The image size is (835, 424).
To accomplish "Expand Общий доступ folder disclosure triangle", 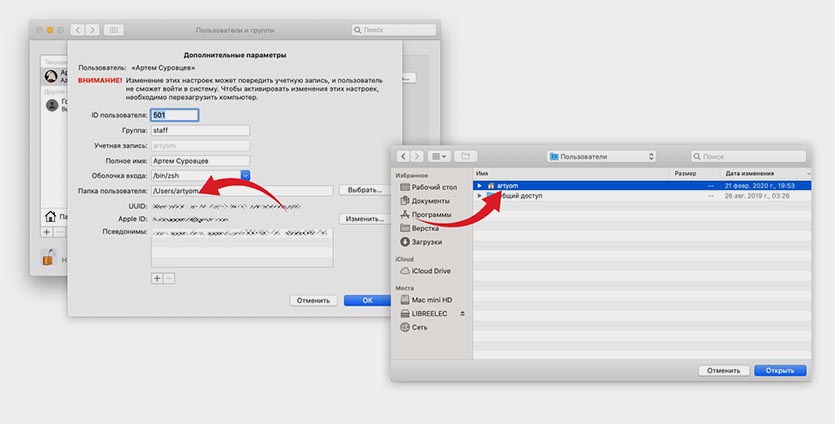I will pyautogui.click(x=479, y=196).
